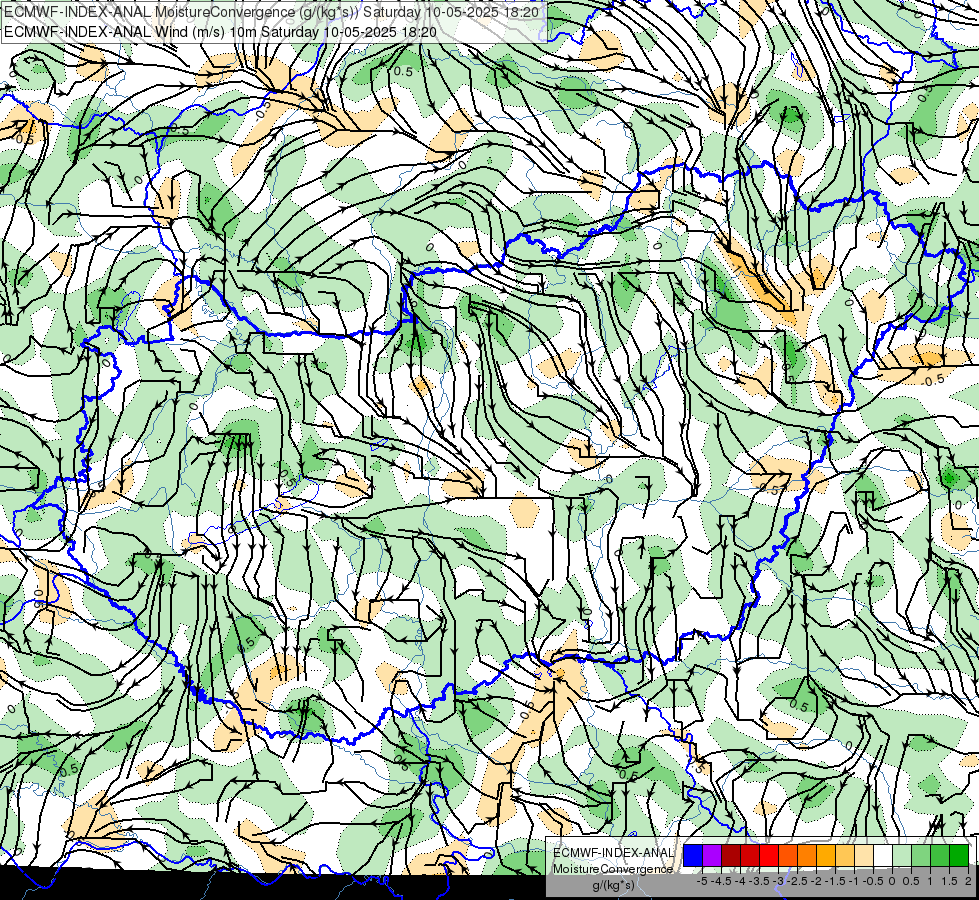Click the amber swatch between -2 and -1.5
The height and width of the screenshot is (900, 979).
[x=826, y=855]
